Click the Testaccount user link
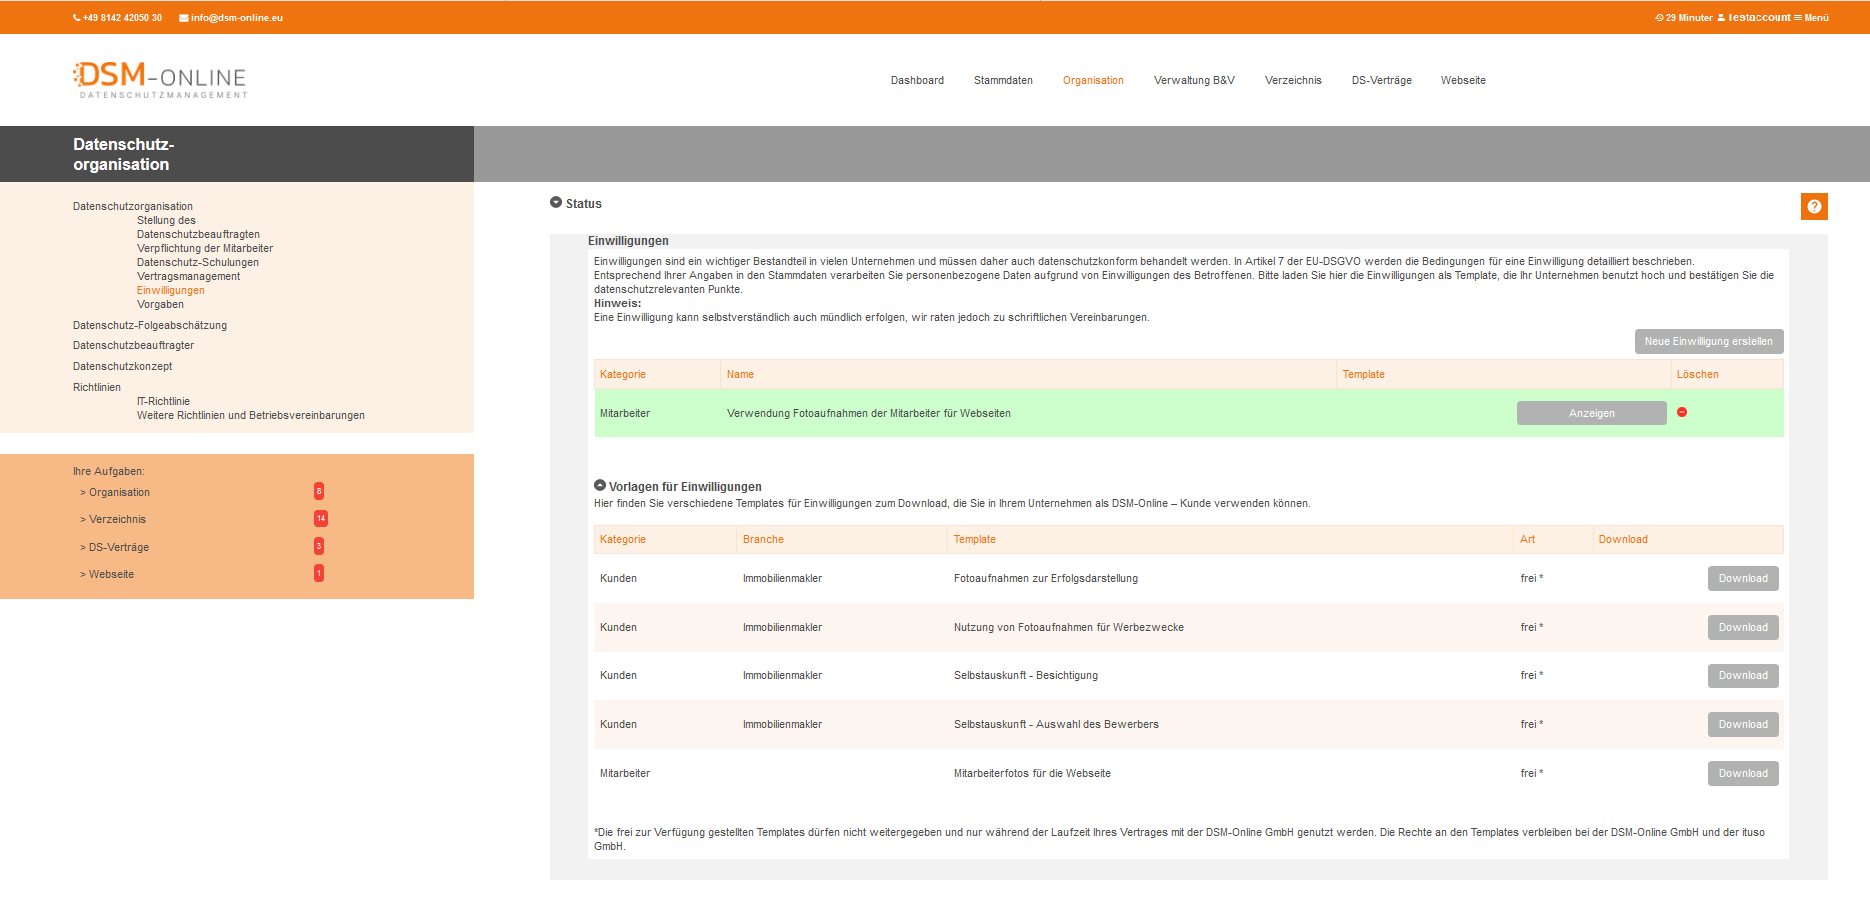The width and height of the screenshot is (1870, 901). (1754, 18)
